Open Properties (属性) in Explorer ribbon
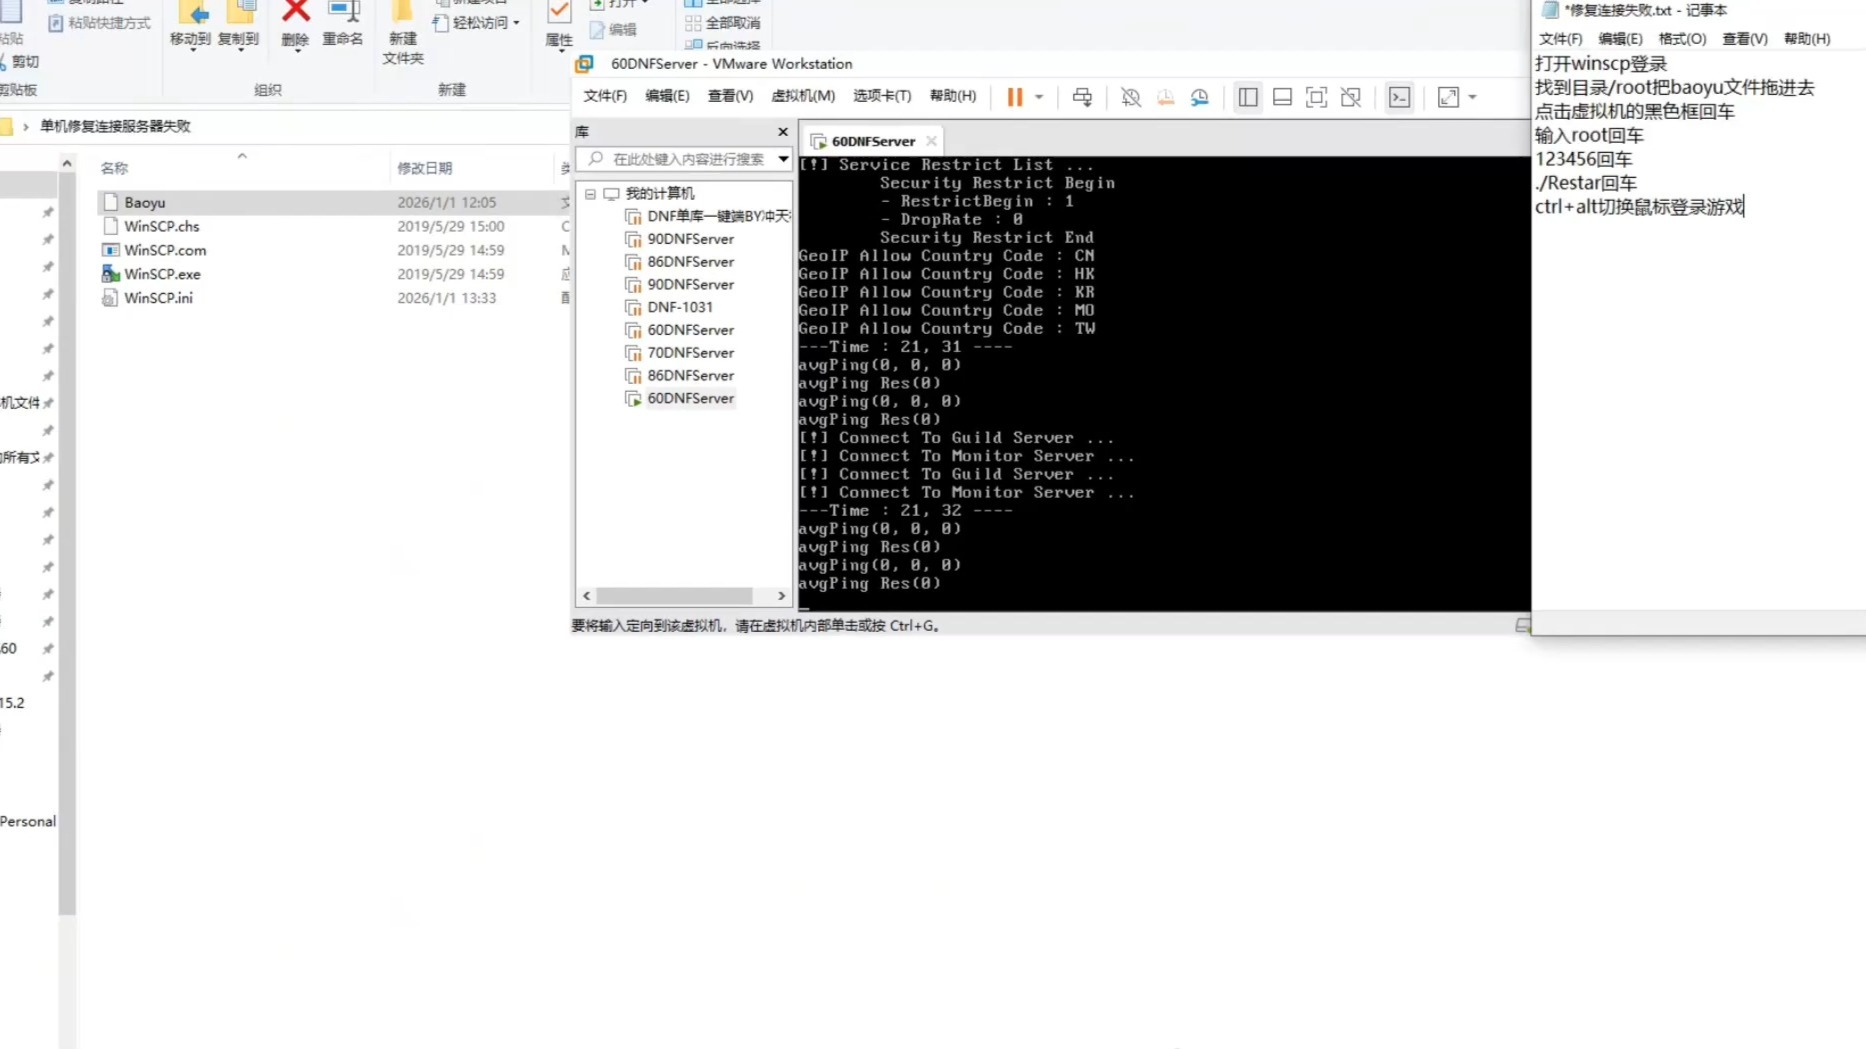The width and height of the screenshot is (1866, 1049). point(559,25)
